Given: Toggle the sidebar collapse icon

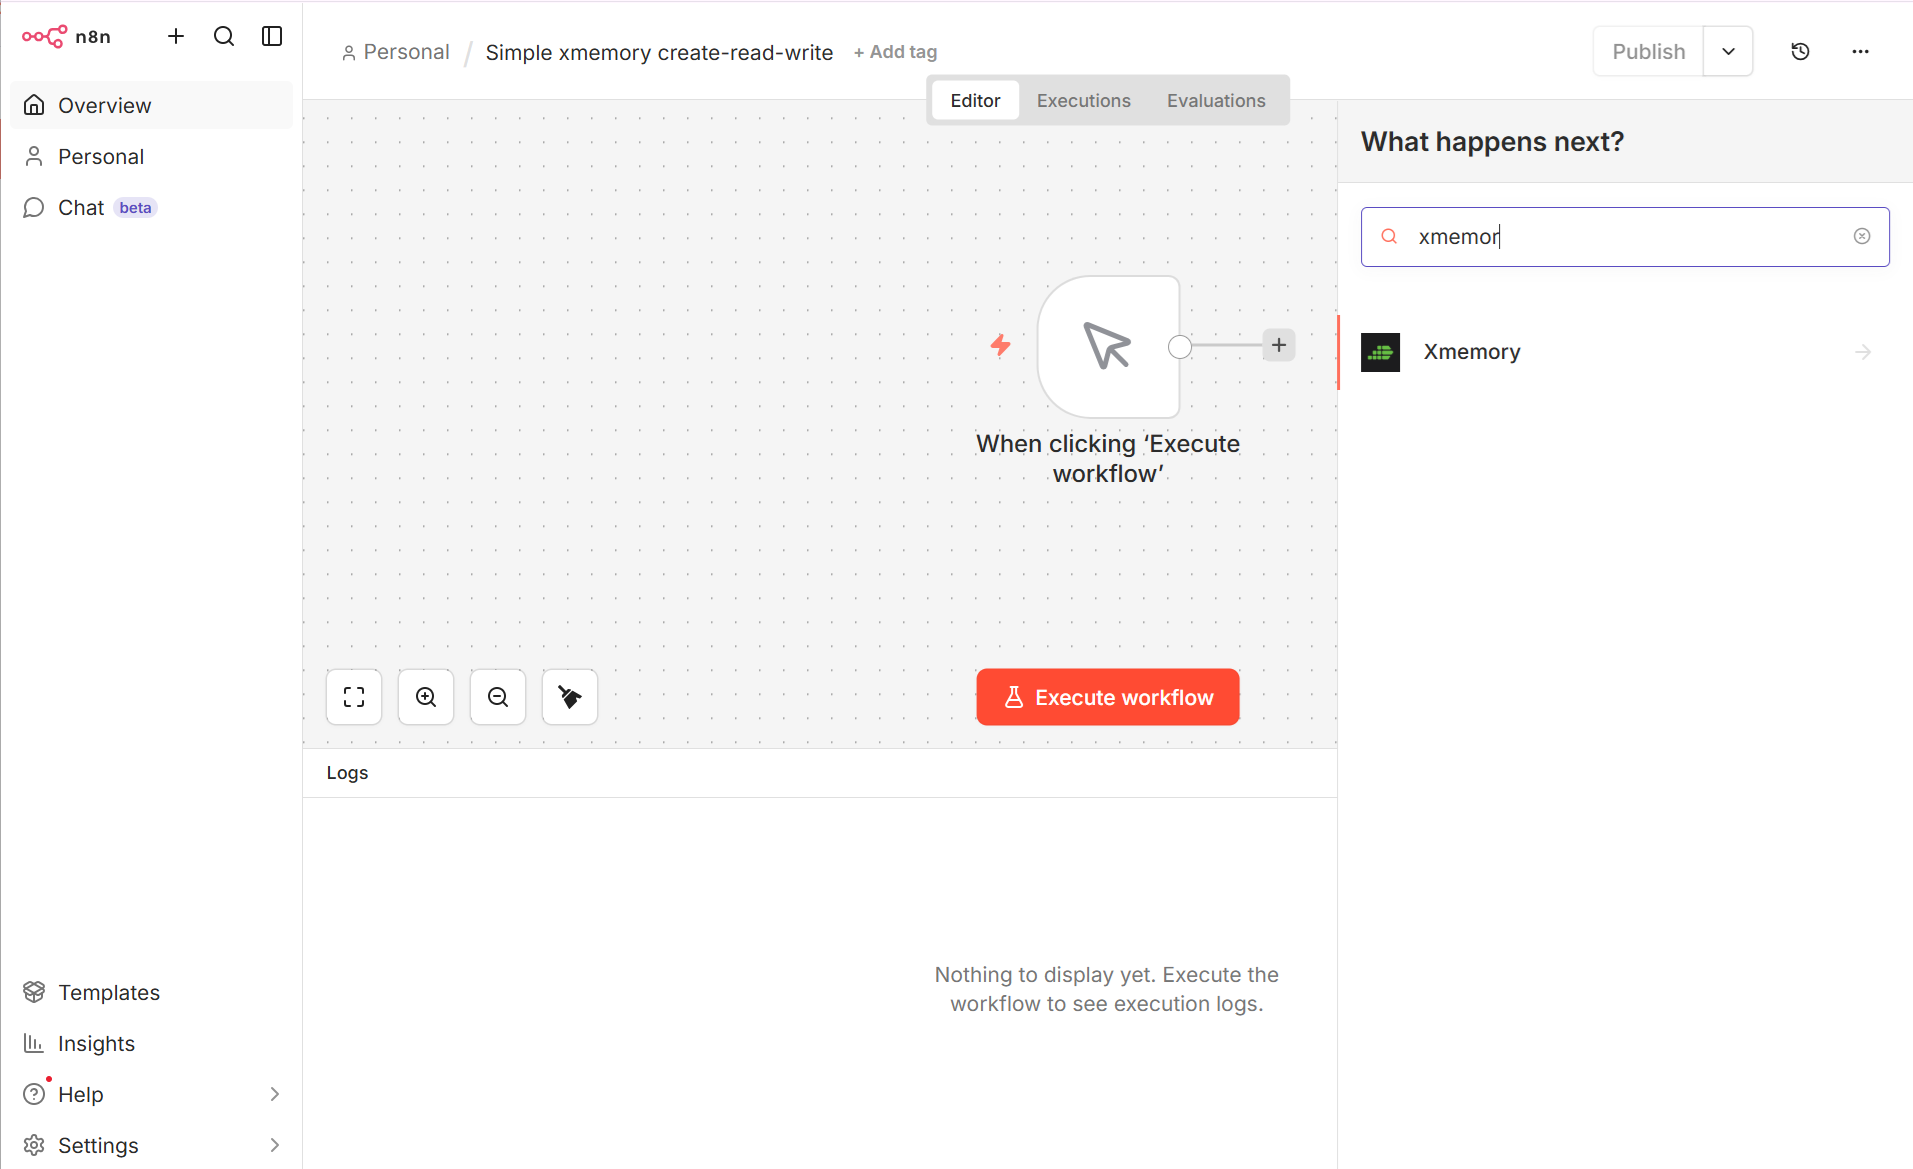Looking at the screenshot, I should tap(272, 37).
